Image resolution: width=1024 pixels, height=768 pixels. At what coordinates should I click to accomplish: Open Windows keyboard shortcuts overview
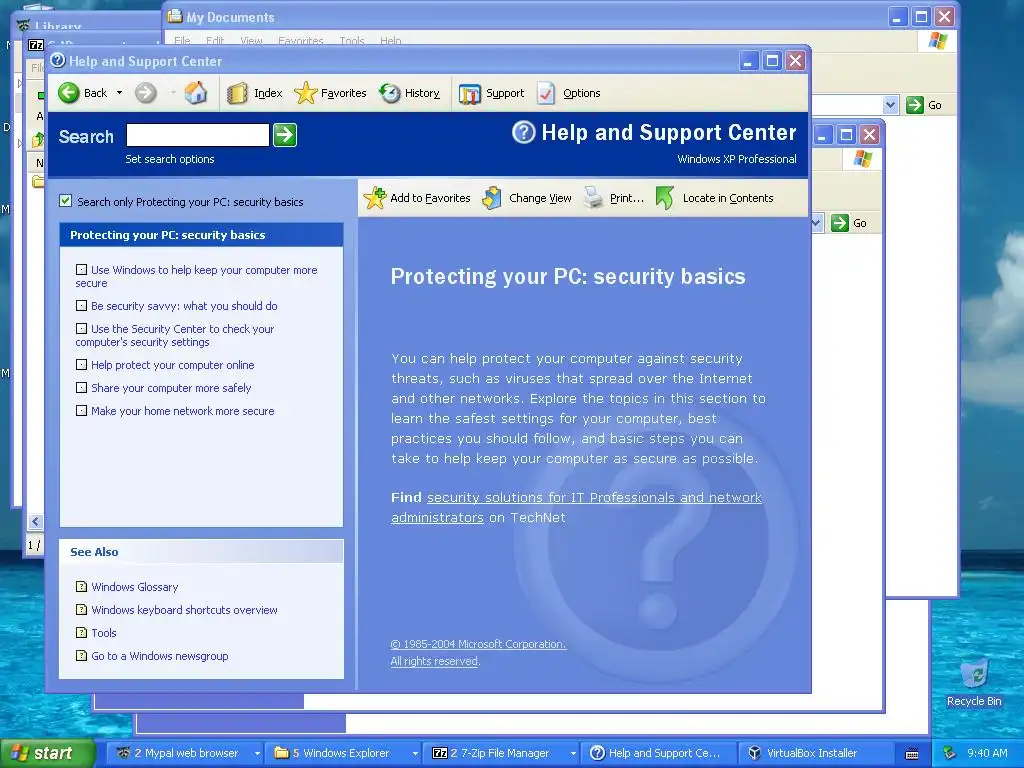184,610
